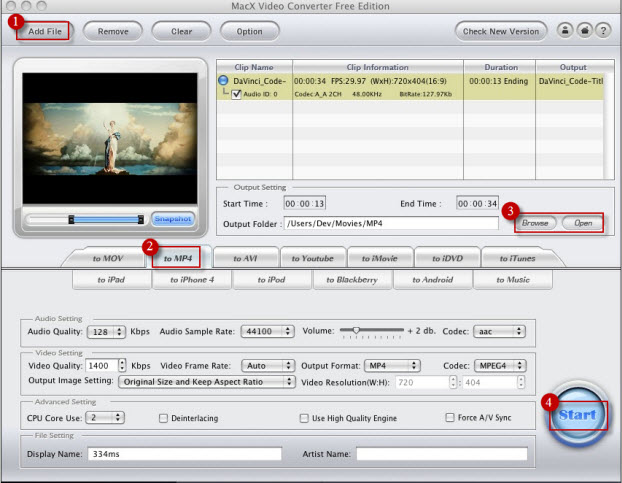This screenshot has height=483, width=622.
Task: Click the End Time field
Action: click(477, 203)
